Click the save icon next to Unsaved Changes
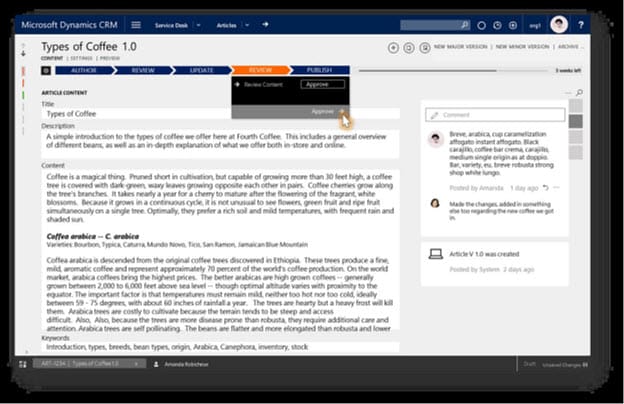 pos(585,365)
